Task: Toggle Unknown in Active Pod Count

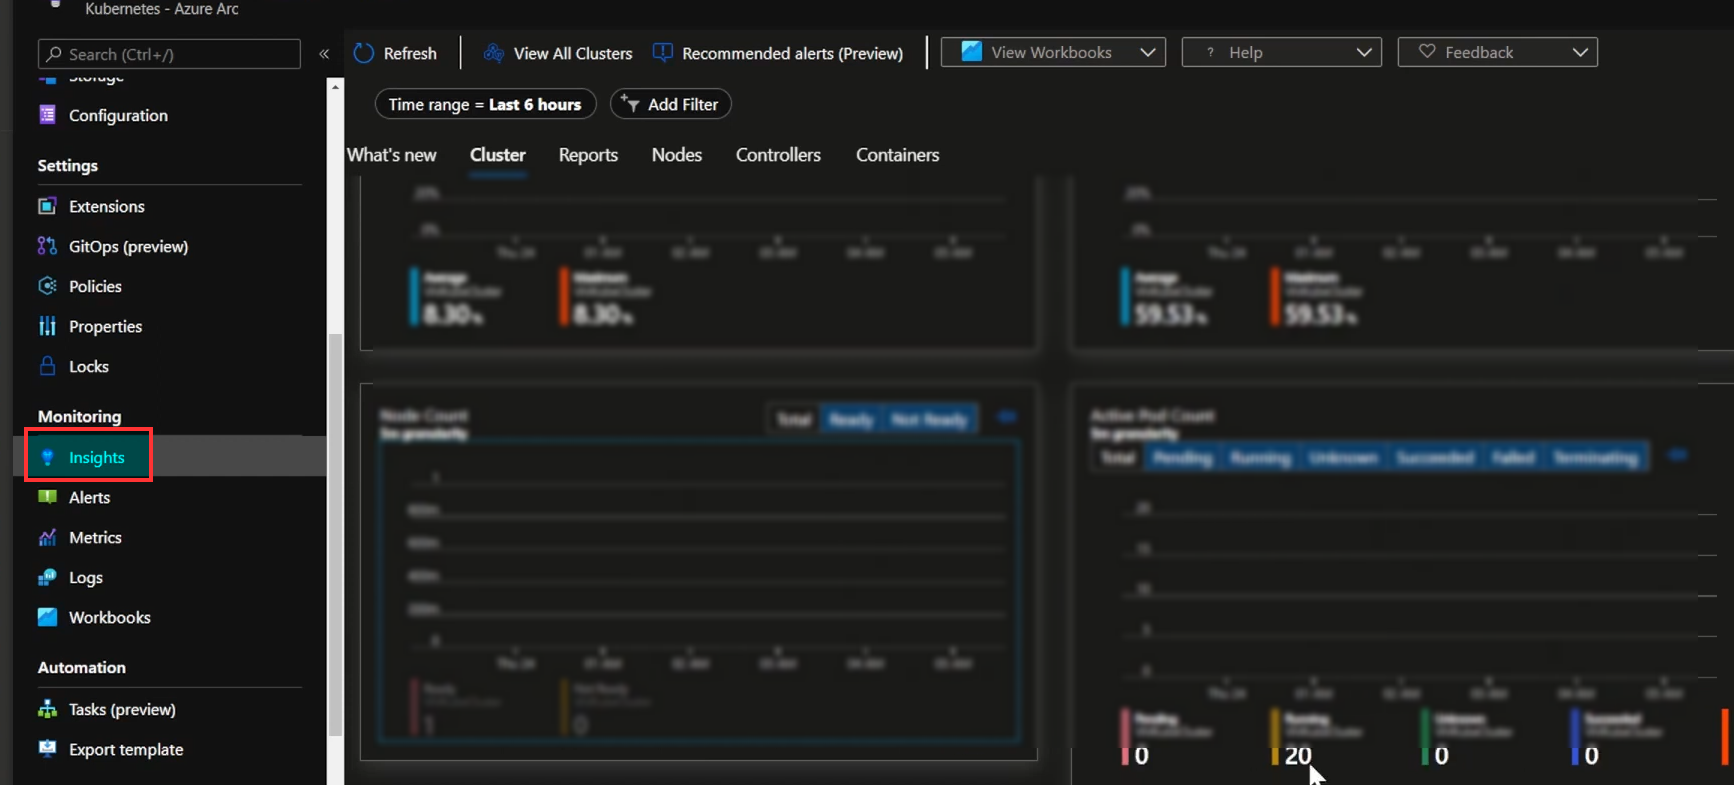Action: tap(1342, 458)
